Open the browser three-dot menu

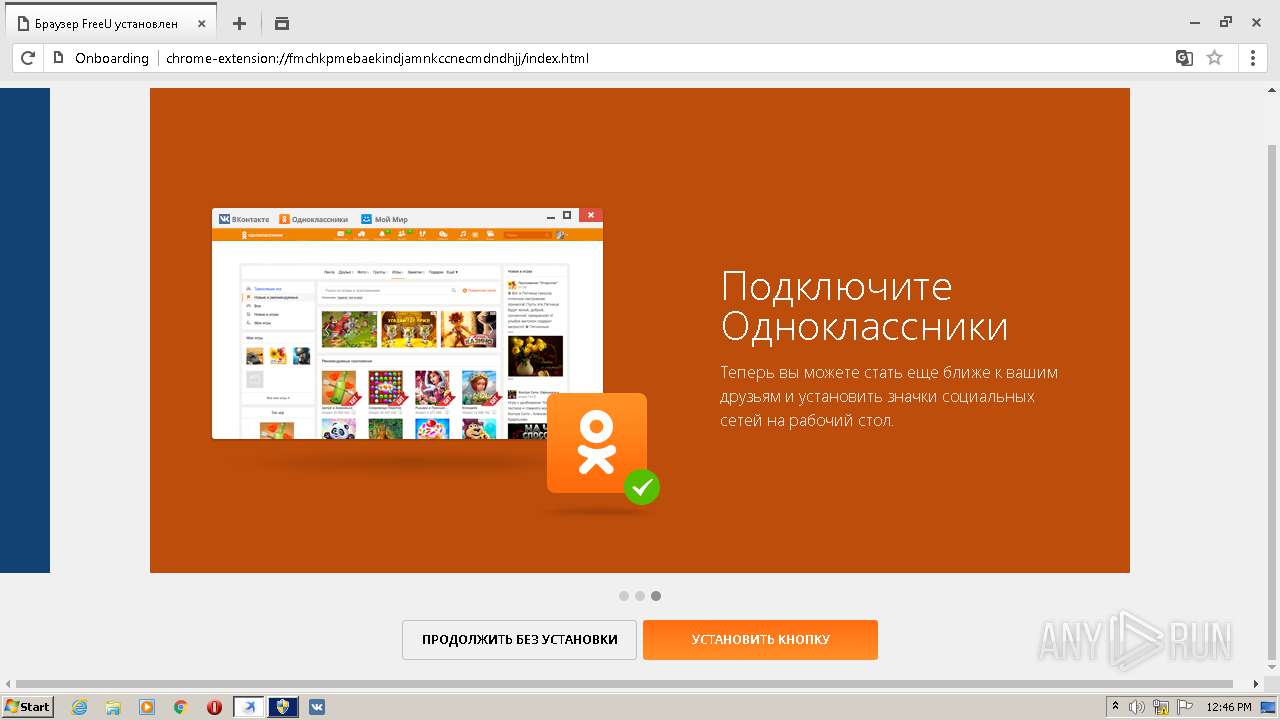tap(1253, 58)
